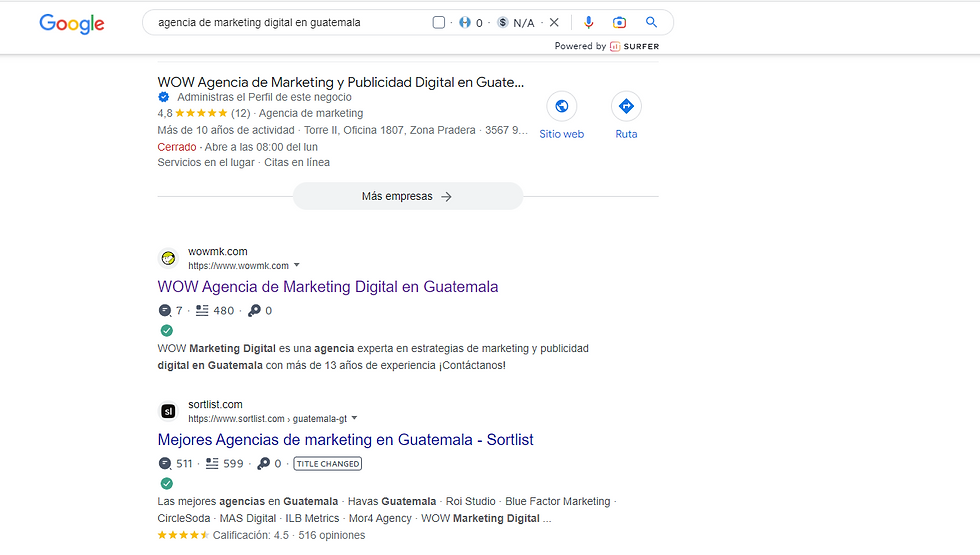Expand the wowmk.com URL dropdown arrow
980x555 pixels.
click(x=297, y=265)
